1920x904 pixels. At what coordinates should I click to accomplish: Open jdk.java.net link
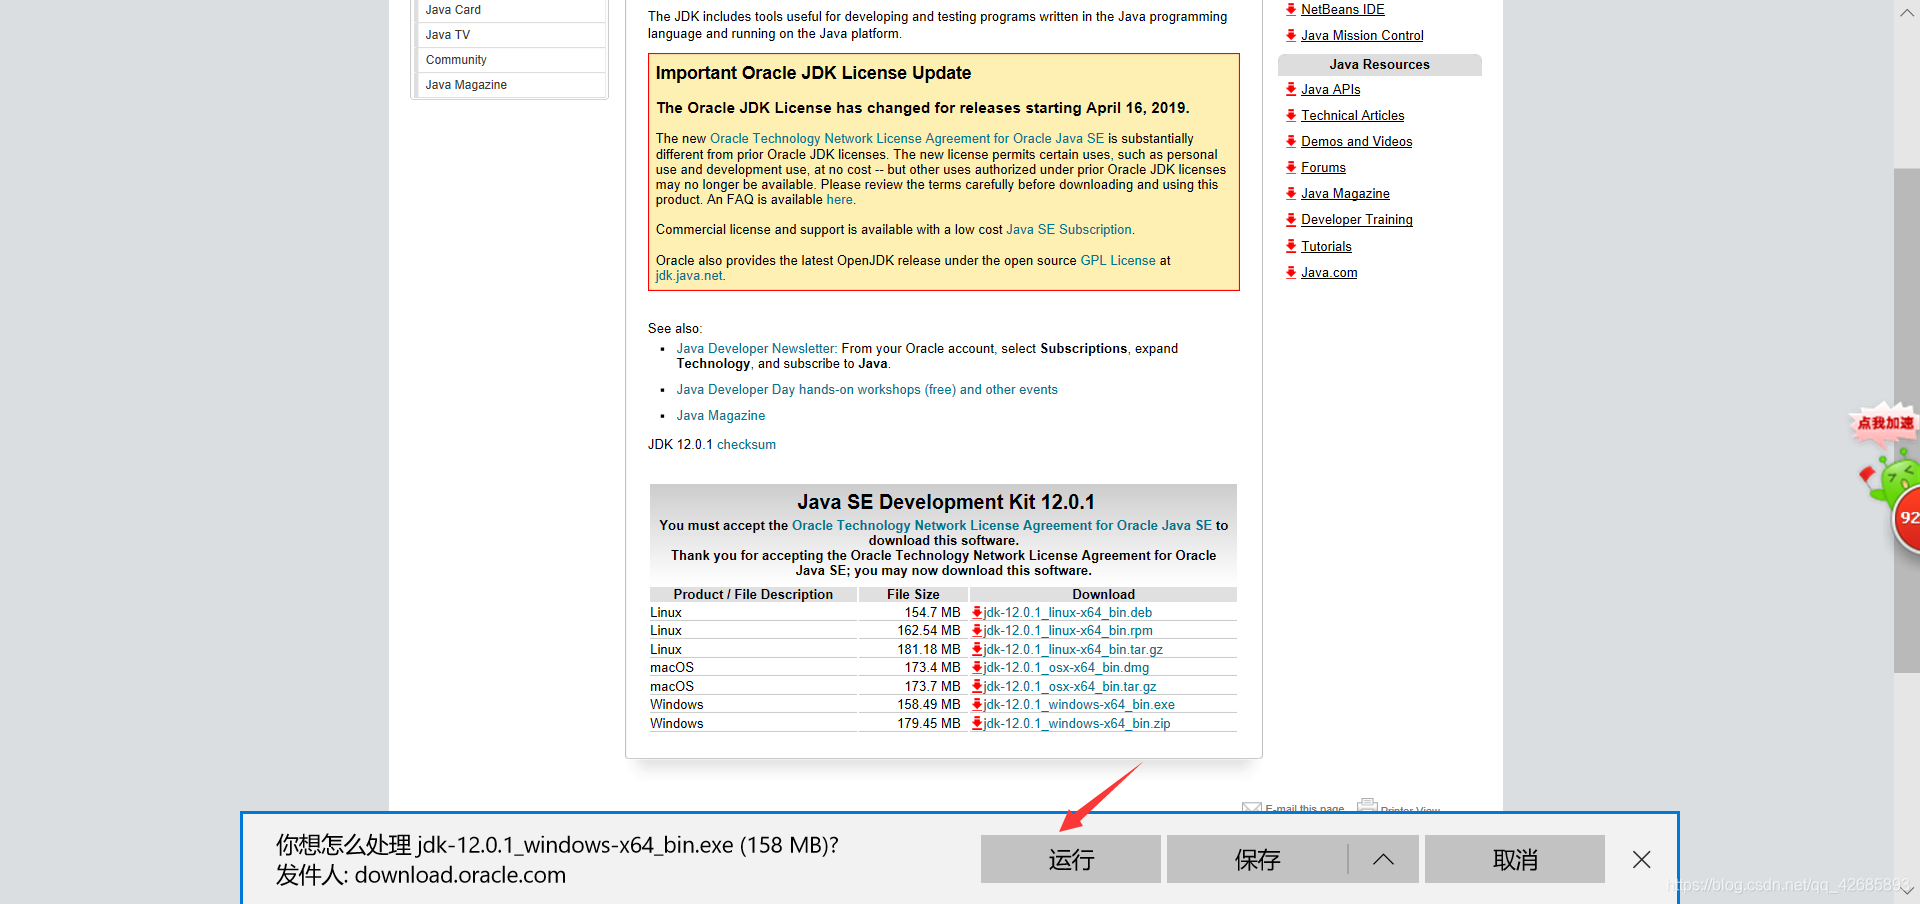click(x=689, y=276)
